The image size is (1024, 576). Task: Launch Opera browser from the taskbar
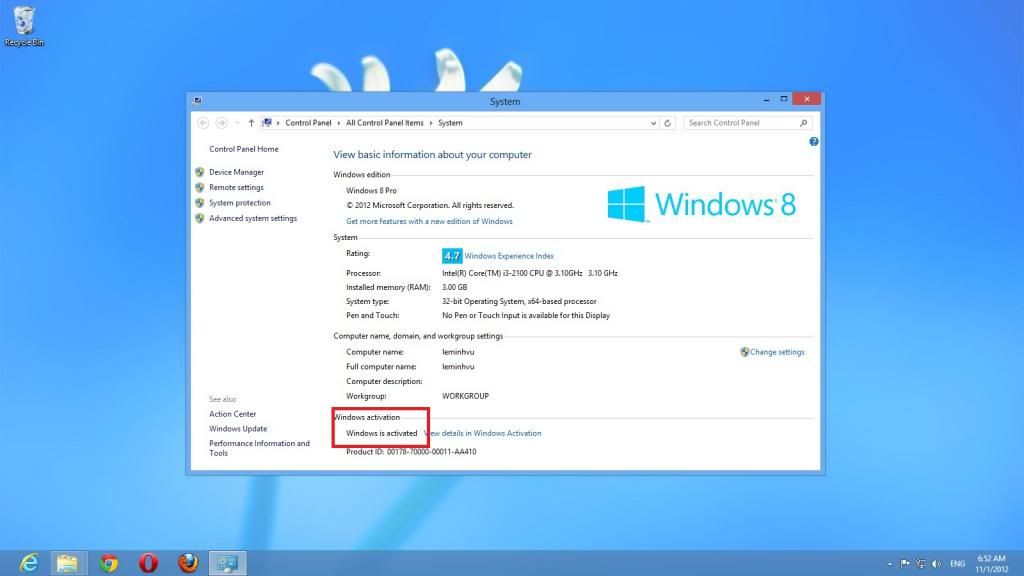(148, 562)
